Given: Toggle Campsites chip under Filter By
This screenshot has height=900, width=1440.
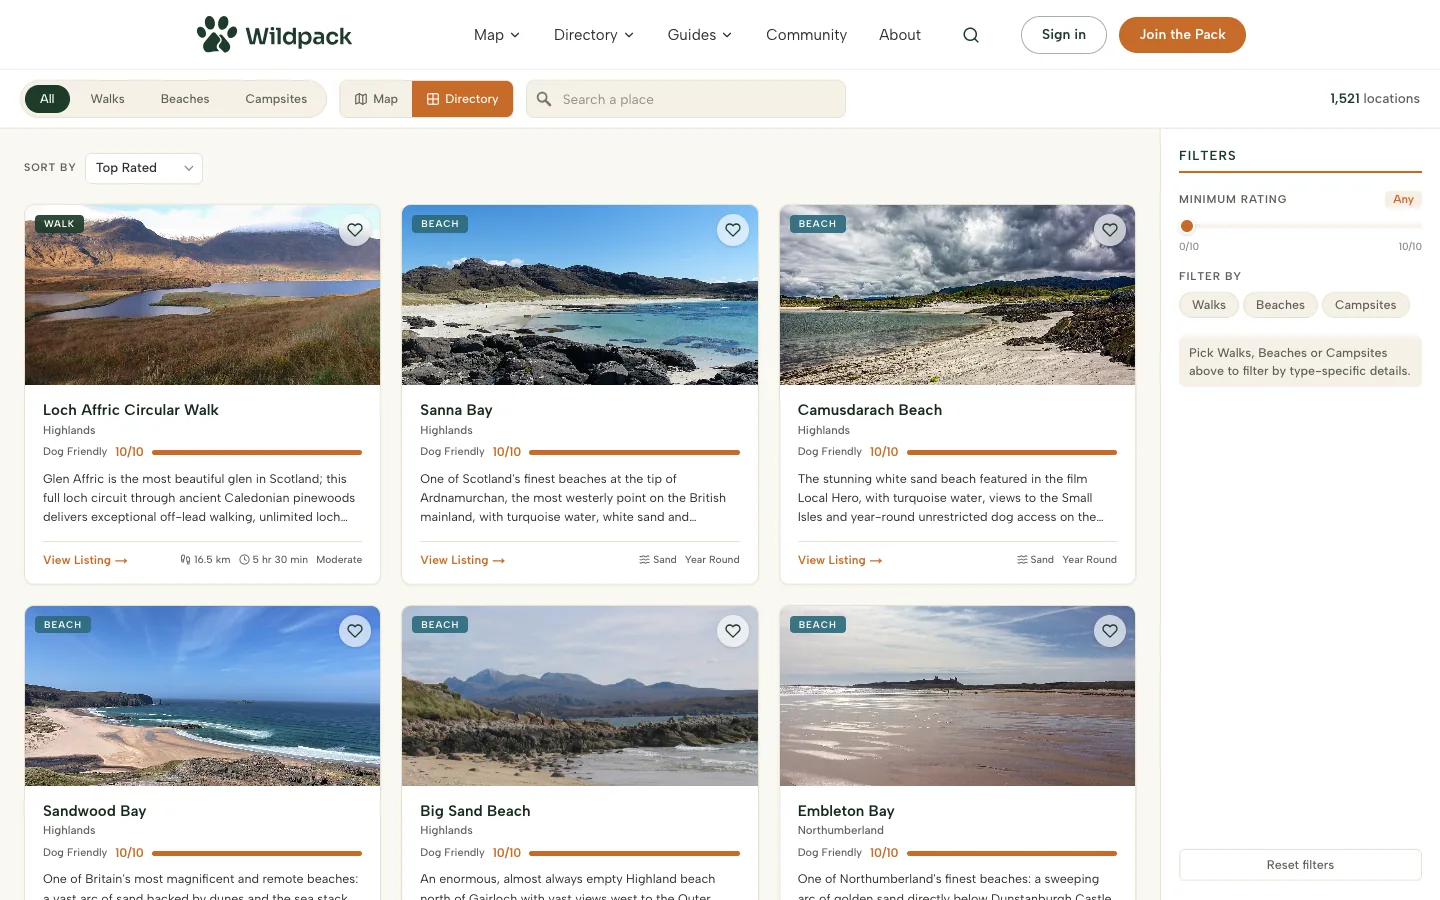Looking at the screenshot, I should pyautogui.click(x=1365, y=305).
